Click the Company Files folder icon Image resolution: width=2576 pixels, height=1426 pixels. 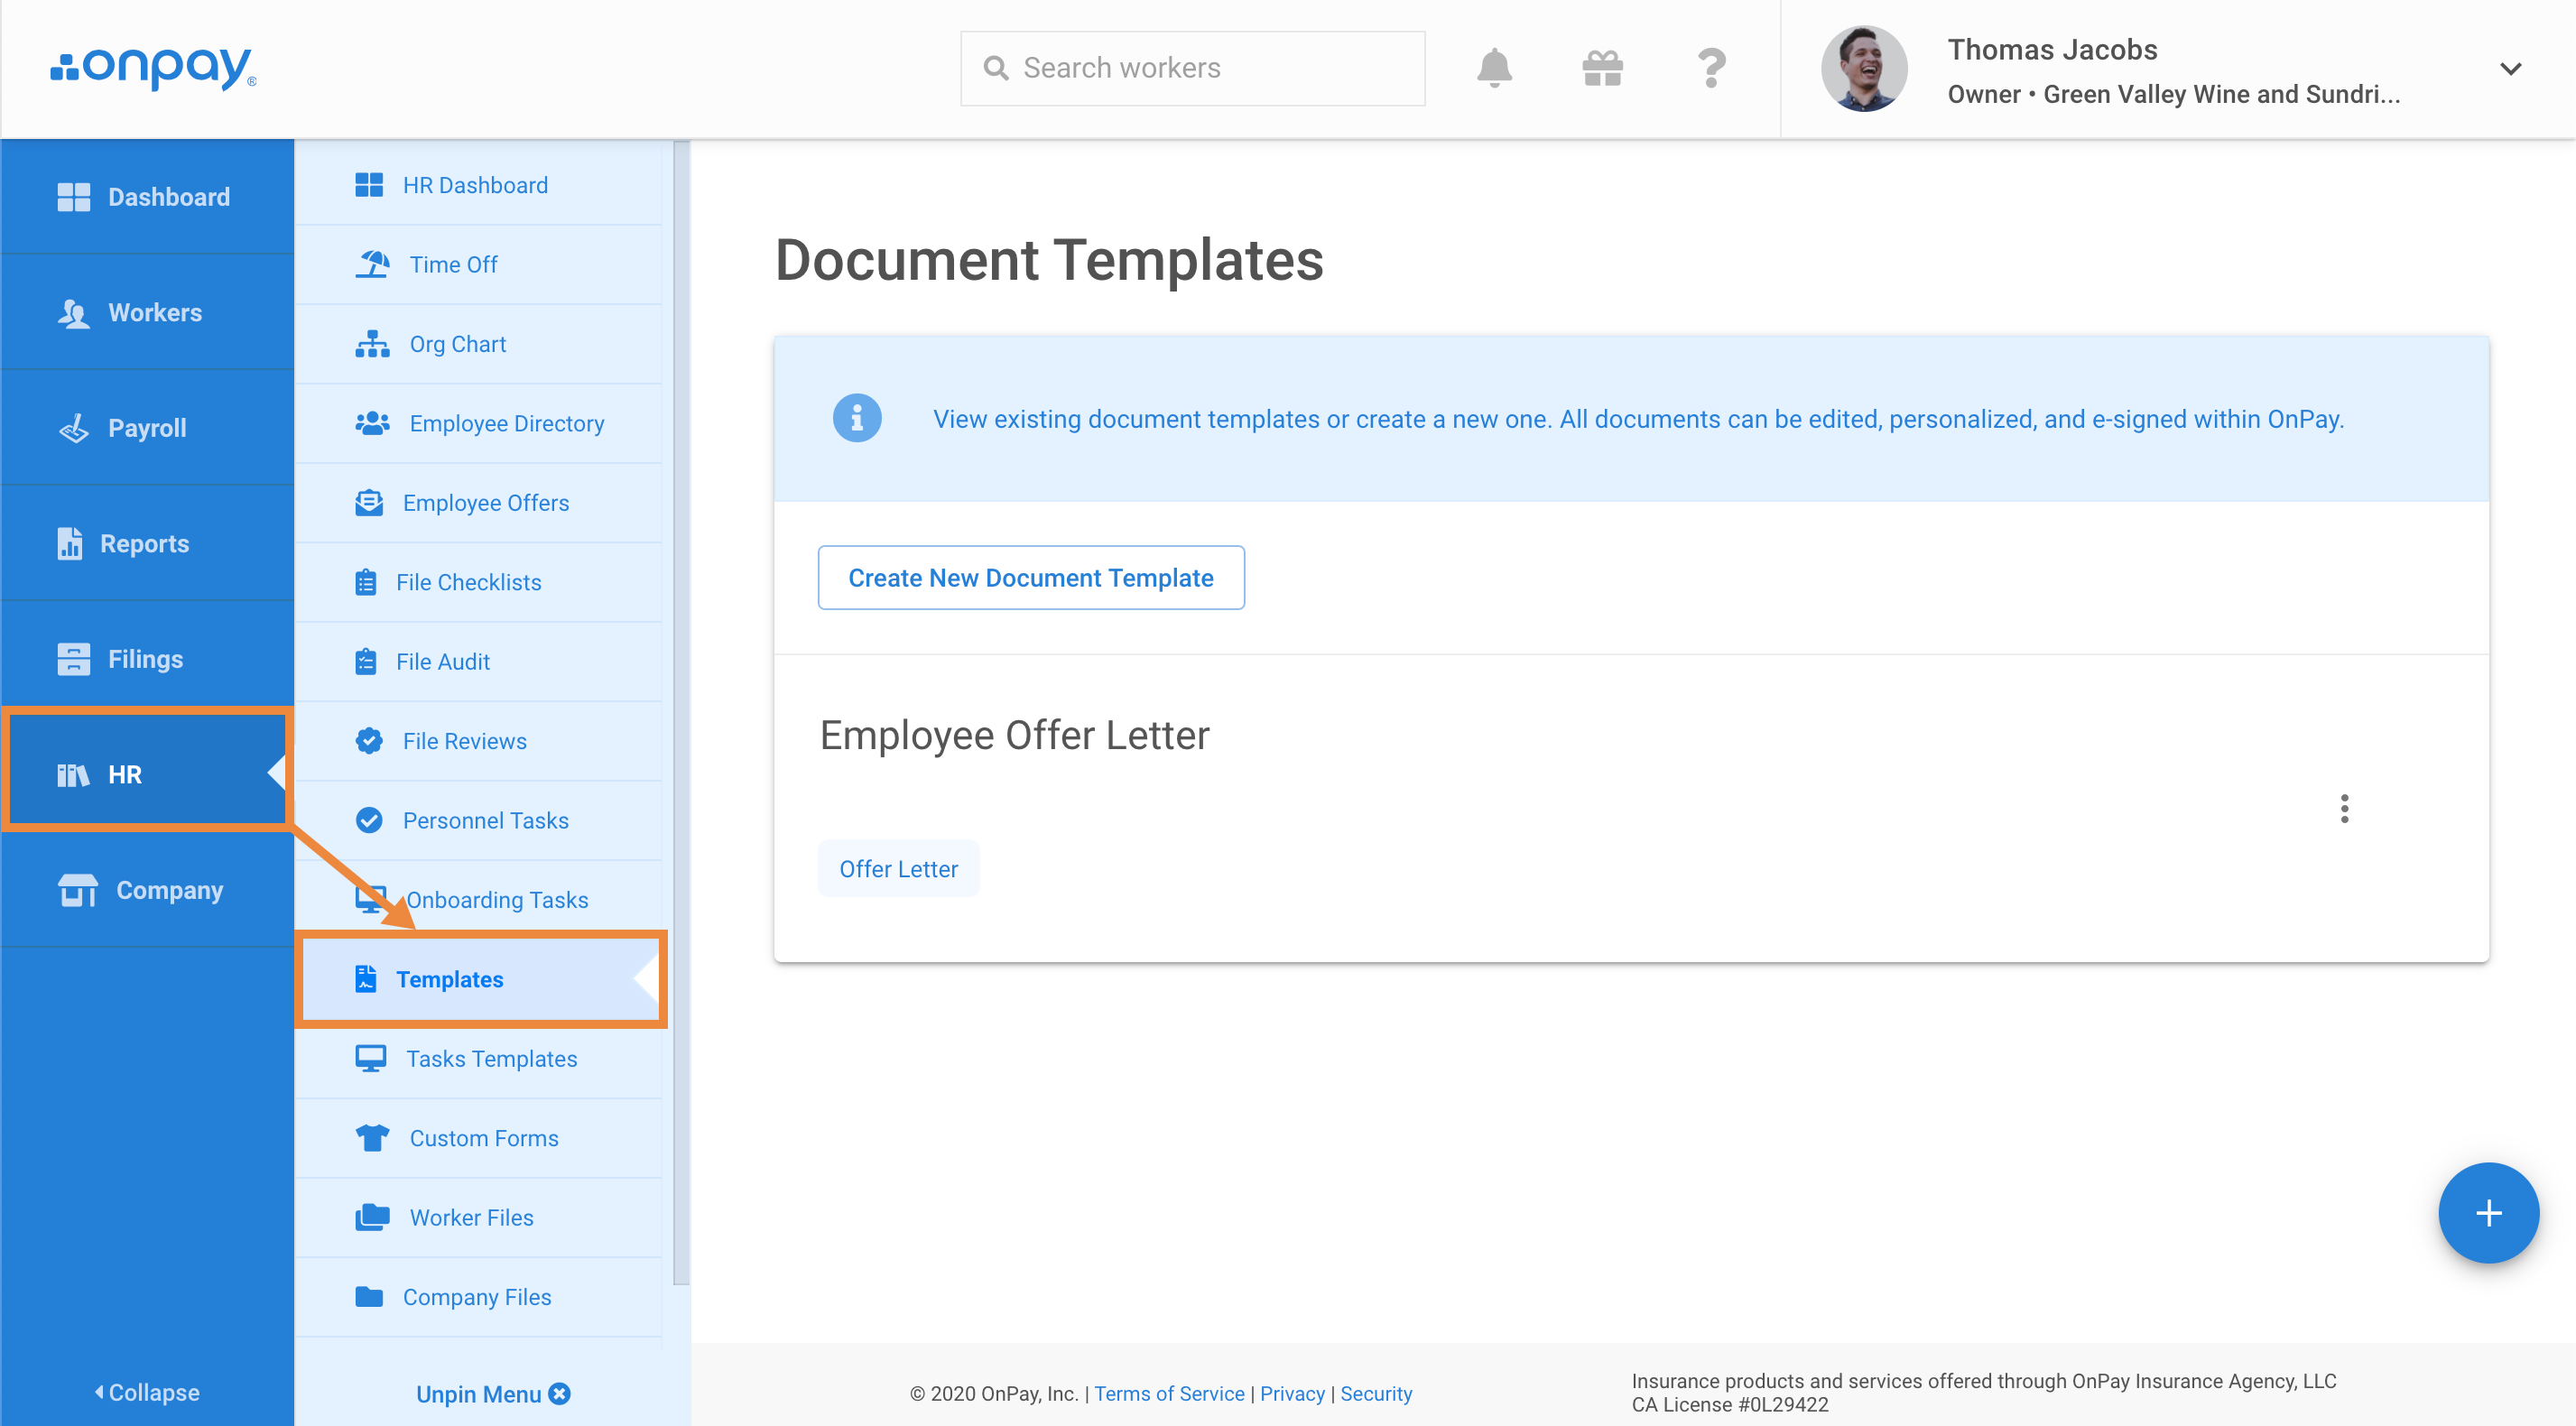(369, 1296)
